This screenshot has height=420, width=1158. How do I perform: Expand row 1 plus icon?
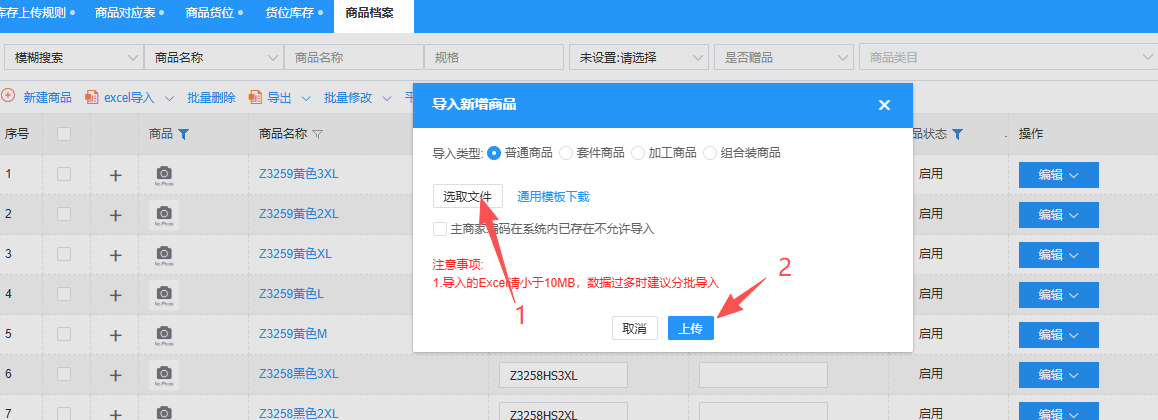(115, 175)
